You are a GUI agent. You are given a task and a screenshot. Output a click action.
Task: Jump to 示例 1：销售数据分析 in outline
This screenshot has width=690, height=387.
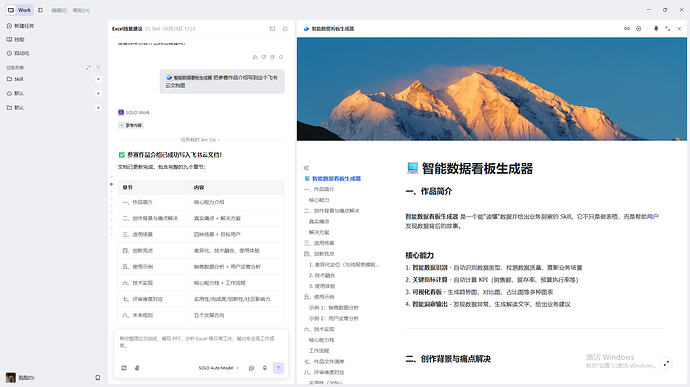click(x=334, y=307)
